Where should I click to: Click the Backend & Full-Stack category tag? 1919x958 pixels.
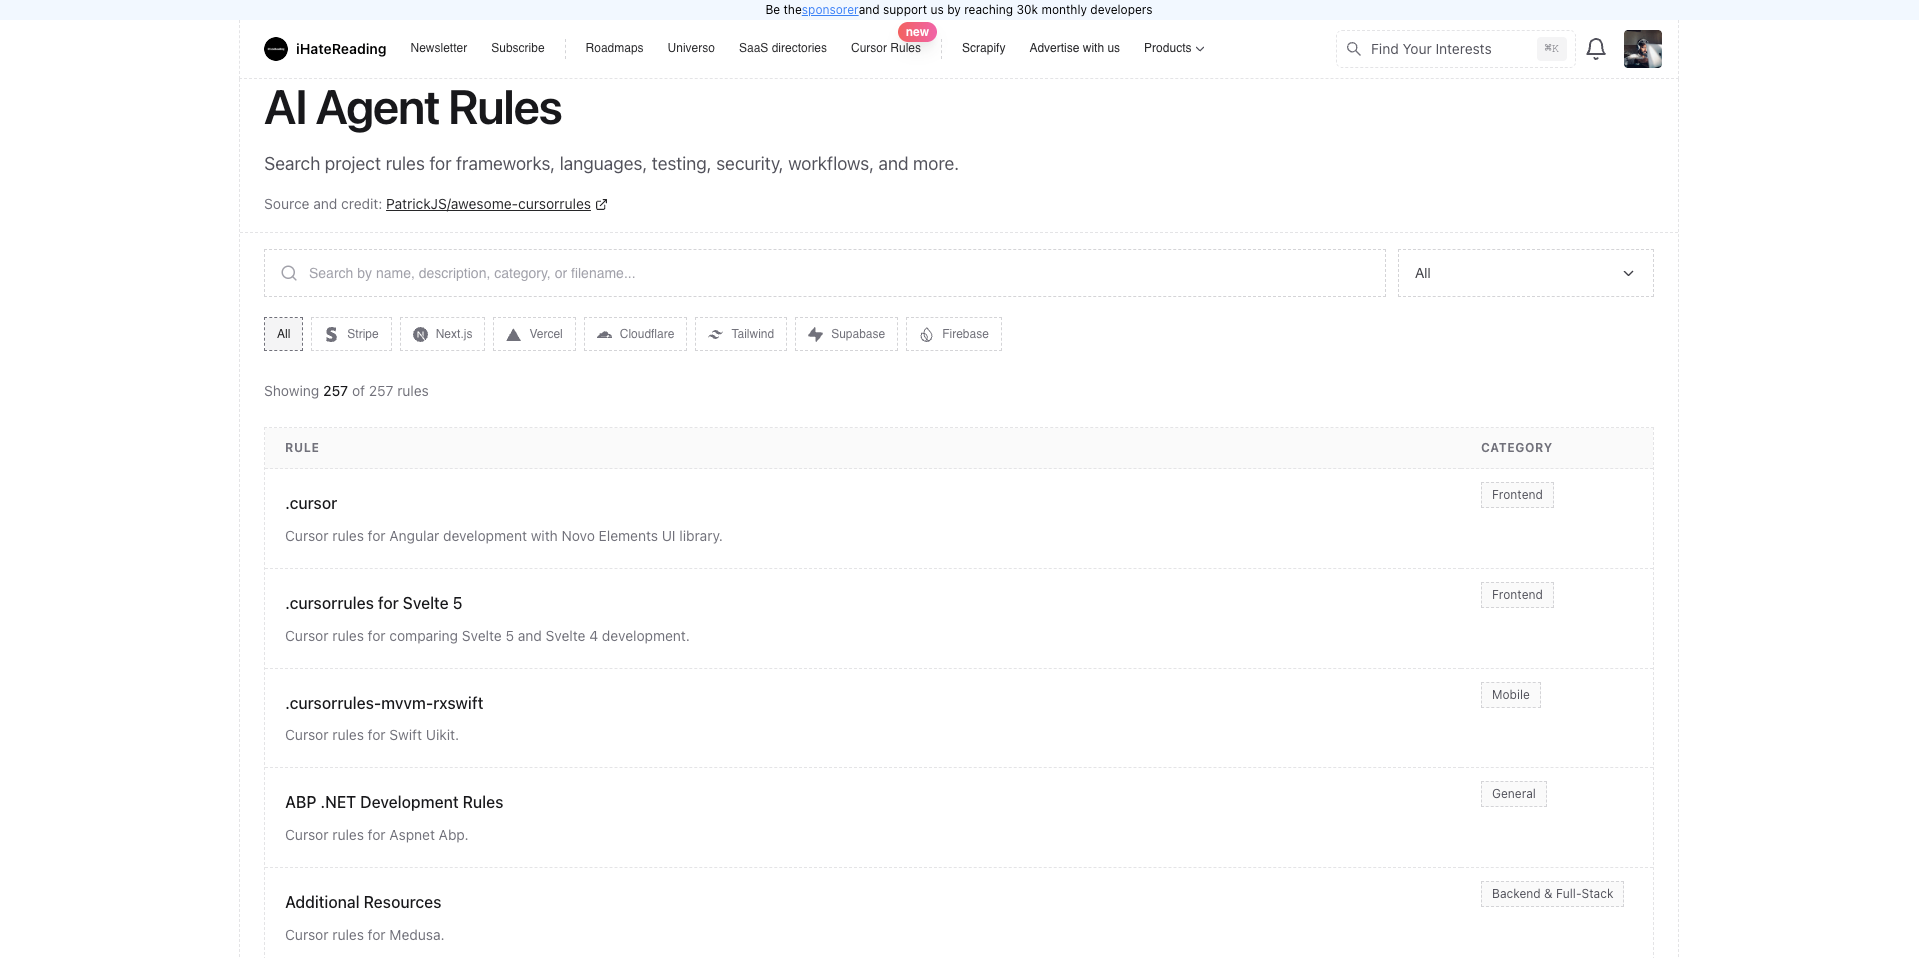1552,894
